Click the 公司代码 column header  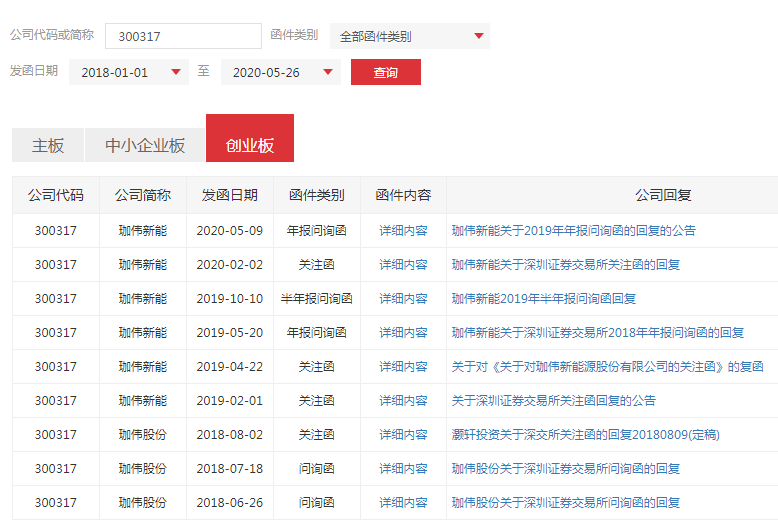tap(56, 195)
